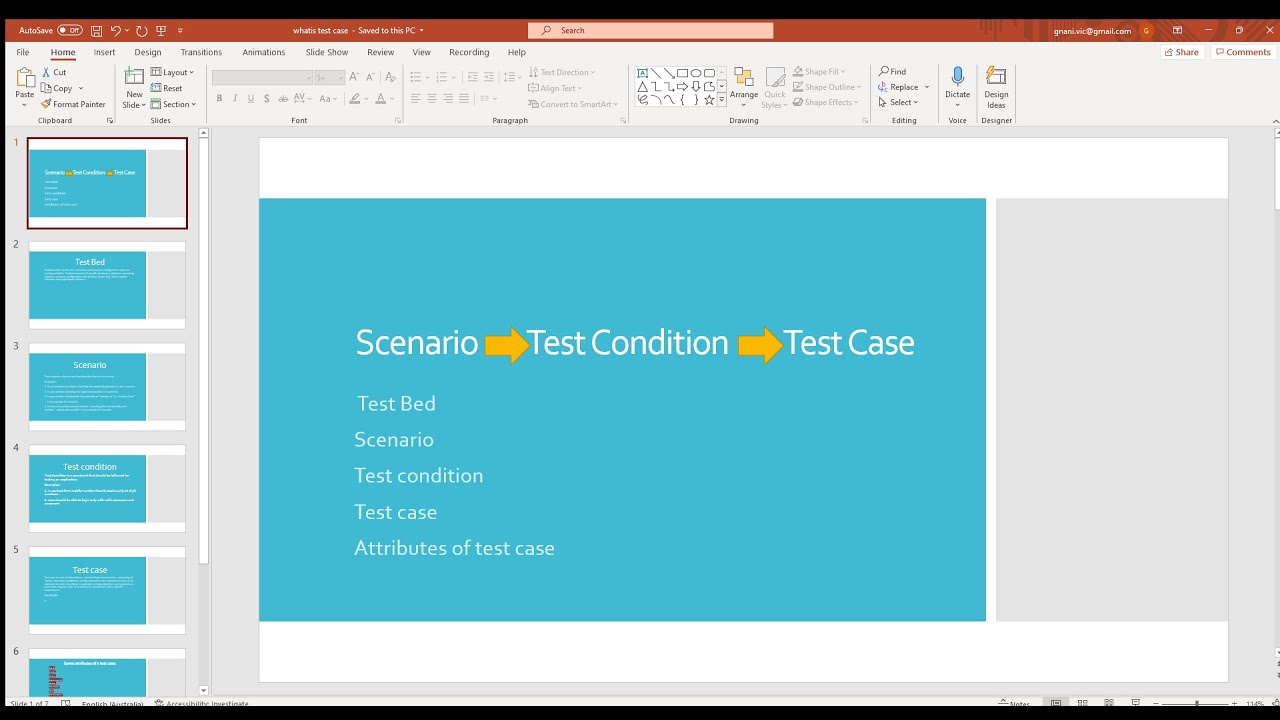
Task: Open the Section dropdown
Action: click(x=174, y=104)
